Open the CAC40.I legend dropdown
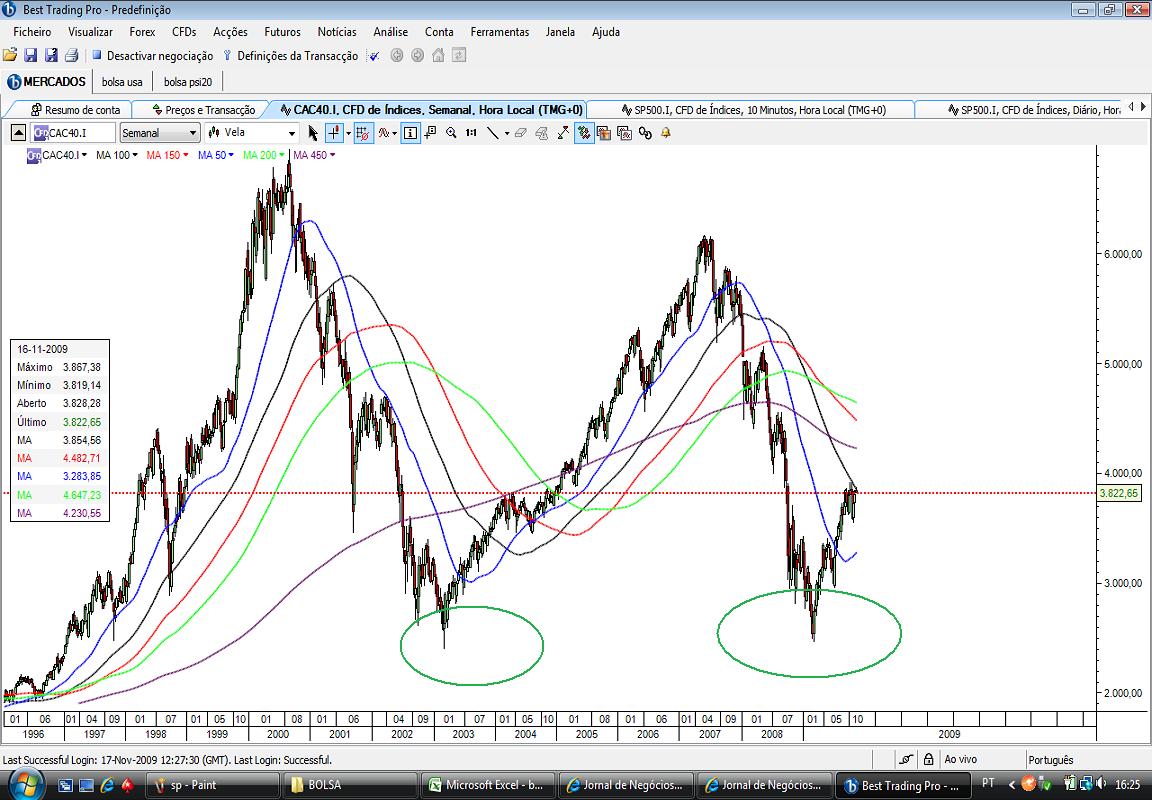The height and width of the screenshot is (800, 1152). click(x=84, y=155)
